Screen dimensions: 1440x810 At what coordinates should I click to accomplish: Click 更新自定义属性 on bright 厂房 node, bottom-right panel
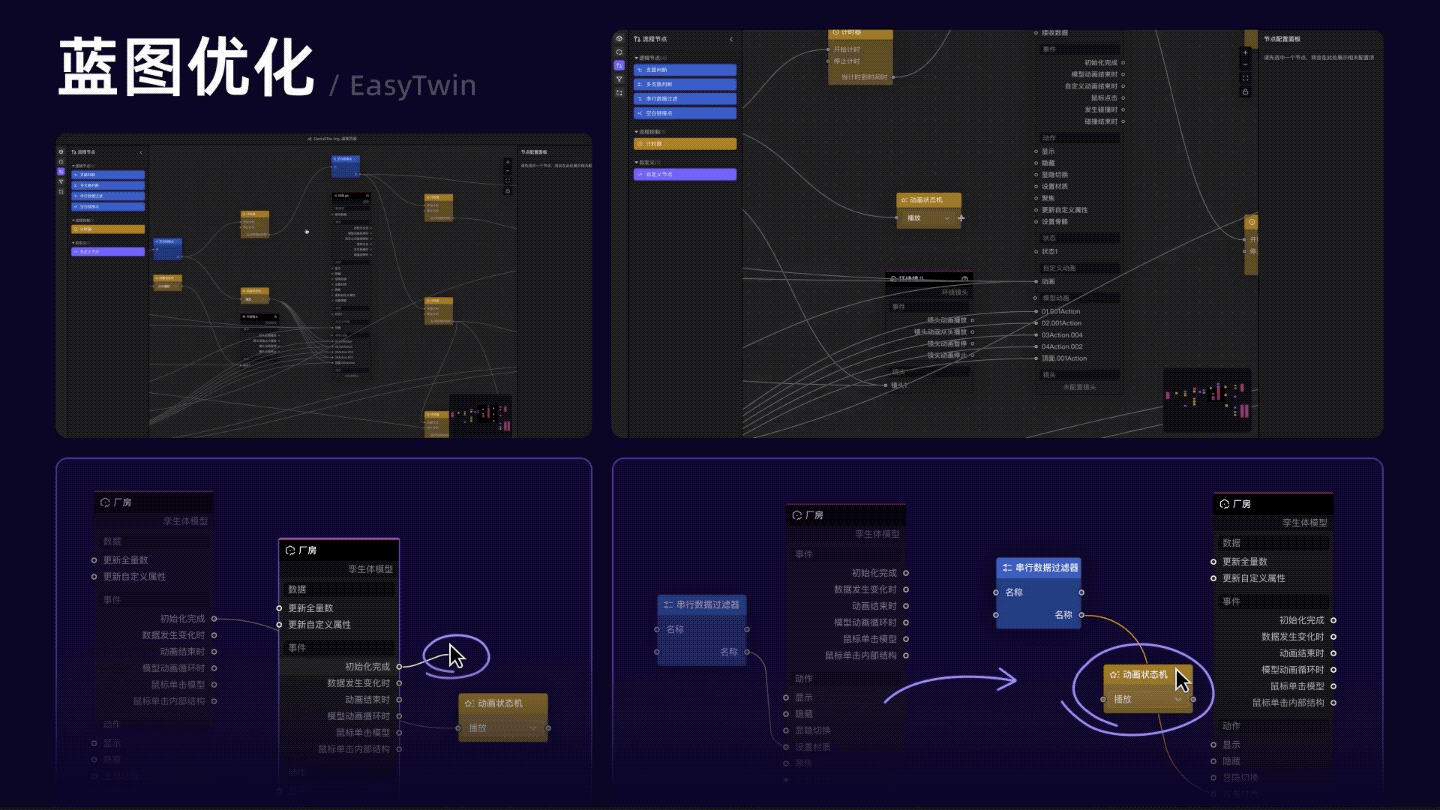point(1254,578)
